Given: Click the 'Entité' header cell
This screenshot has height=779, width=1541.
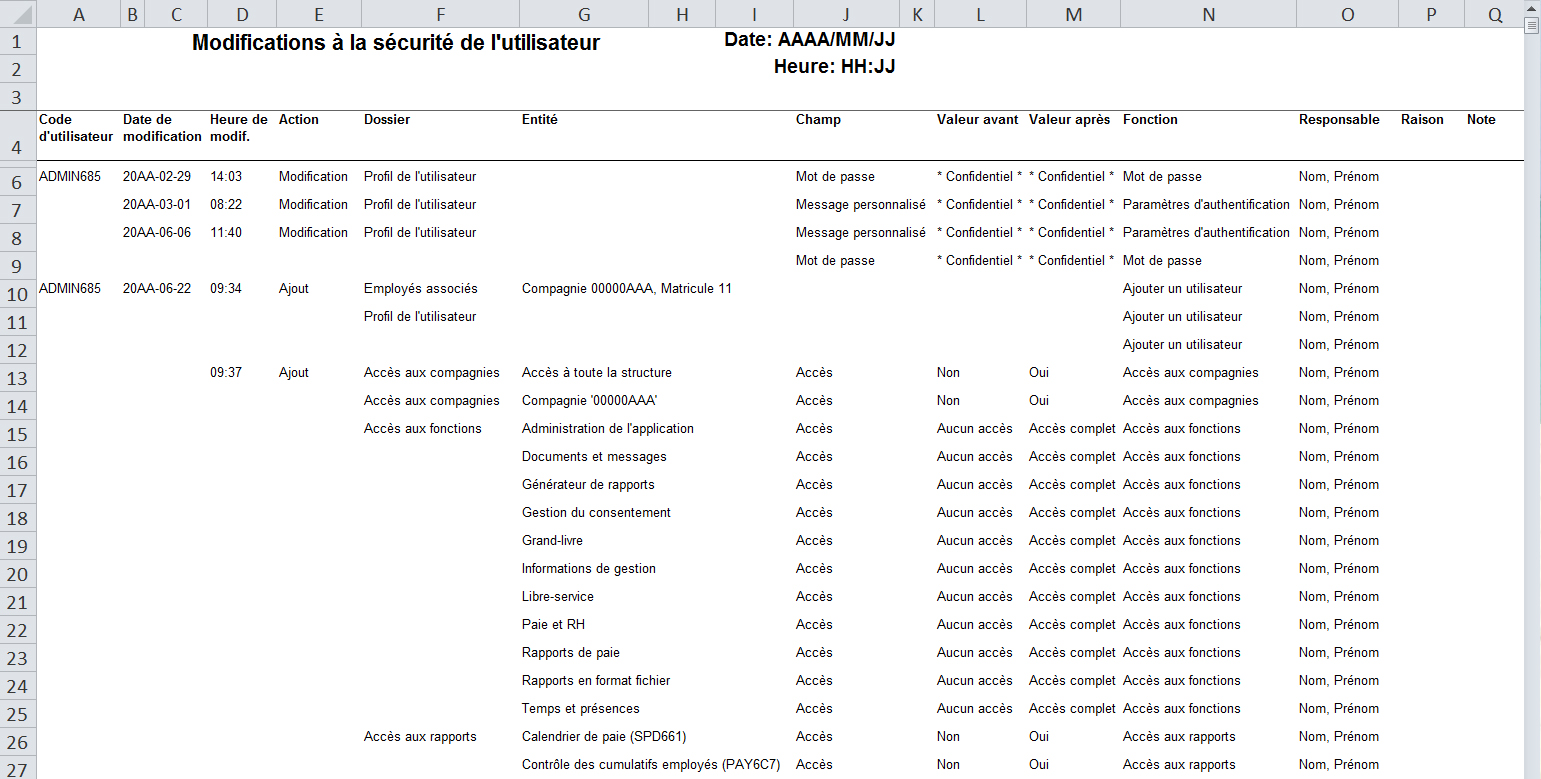Looking at the screenshot, I should tap(540, 120).
